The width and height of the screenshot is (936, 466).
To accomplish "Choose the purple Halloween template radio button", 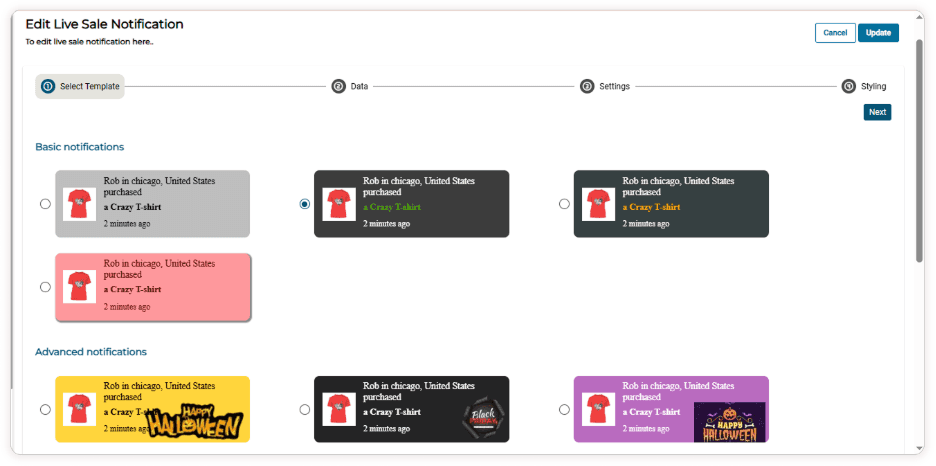I will [564, 409].
